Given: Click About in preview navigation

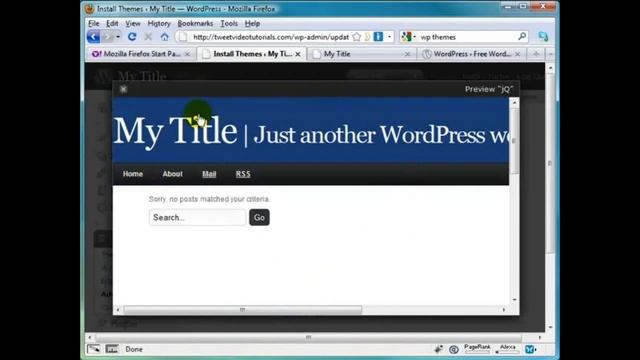Looking at the screenshot, I should [x=172, y=174].
